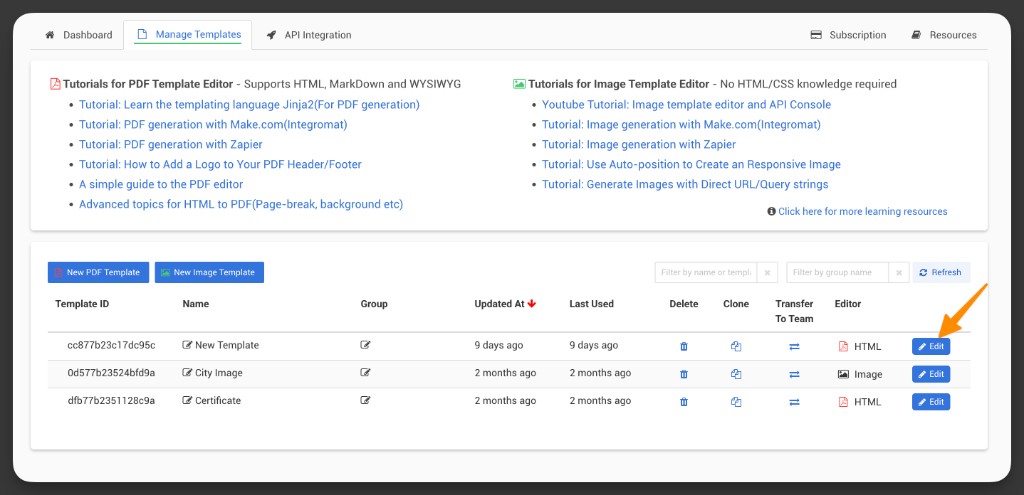1024x495 pixels.
Task: Open PDF generation with Make.com tutorial
Action: [213, 124]
